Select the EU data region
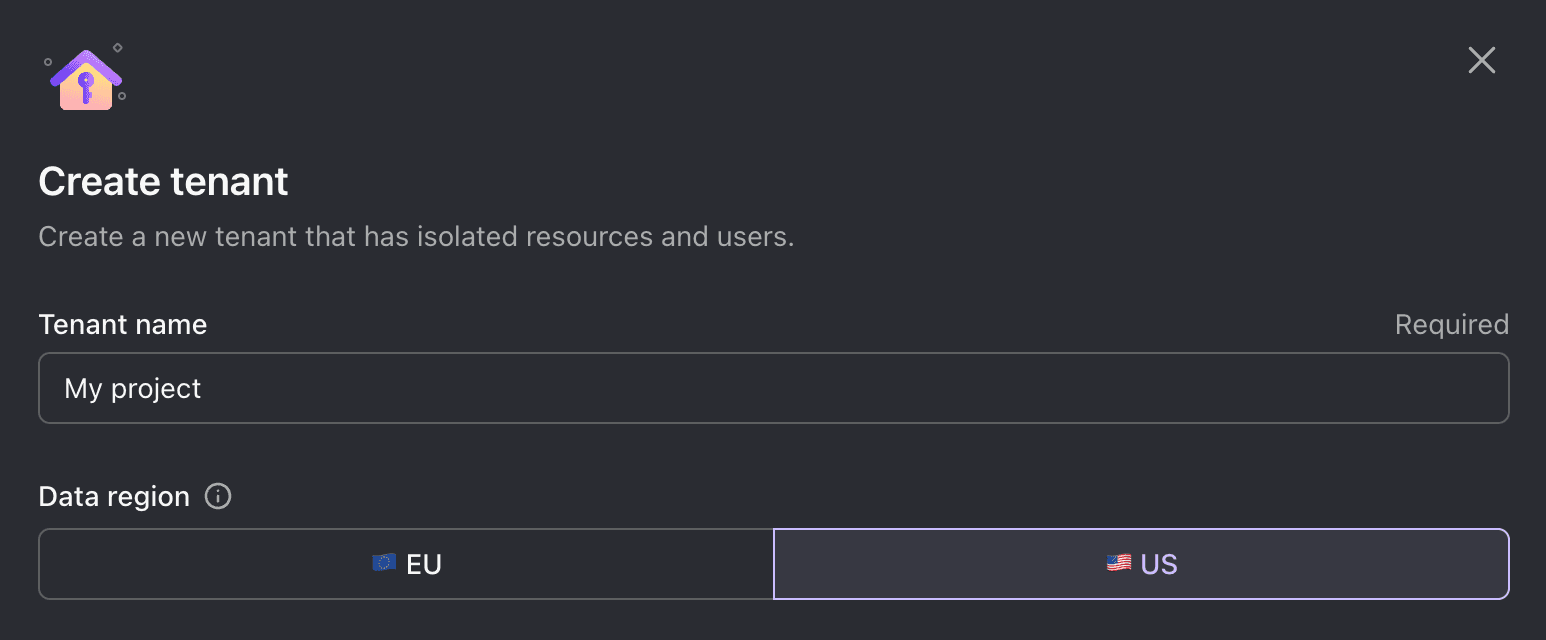The width and height of the screenshot is (1546, 640). (406, 564)
